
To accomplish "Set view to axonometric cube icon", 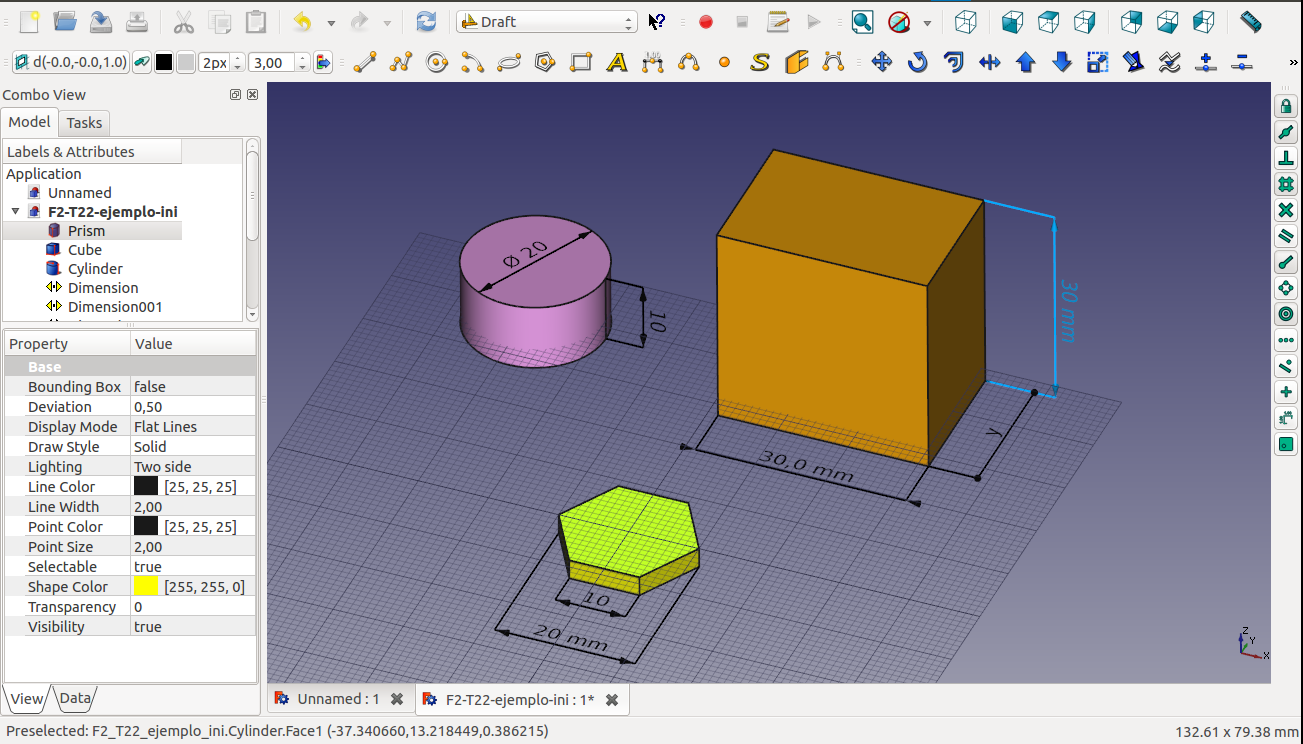I will (965, 21).
